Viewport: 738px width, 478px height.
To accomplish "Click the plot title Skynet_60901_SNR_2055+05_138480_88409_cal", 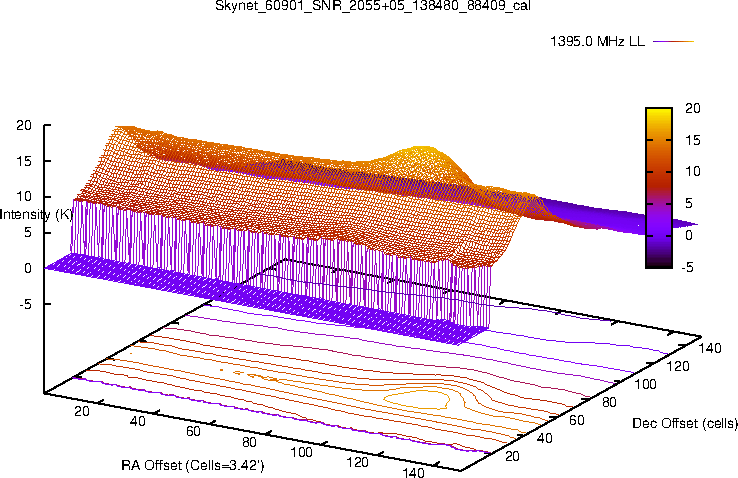I will pos(373,6).
